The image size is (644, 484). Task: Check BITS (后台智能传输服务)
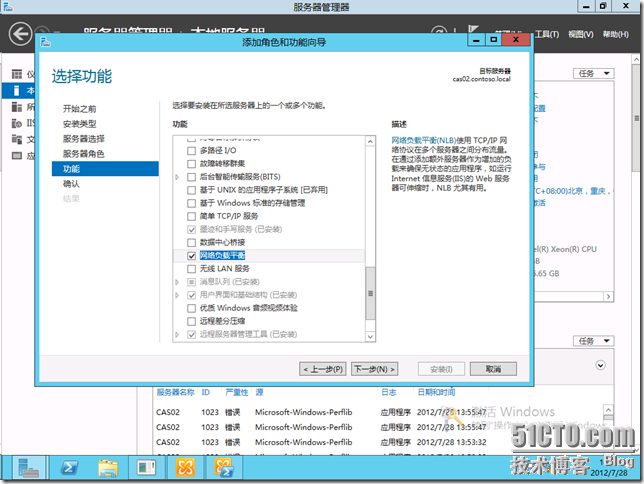(x=191, y=177)
